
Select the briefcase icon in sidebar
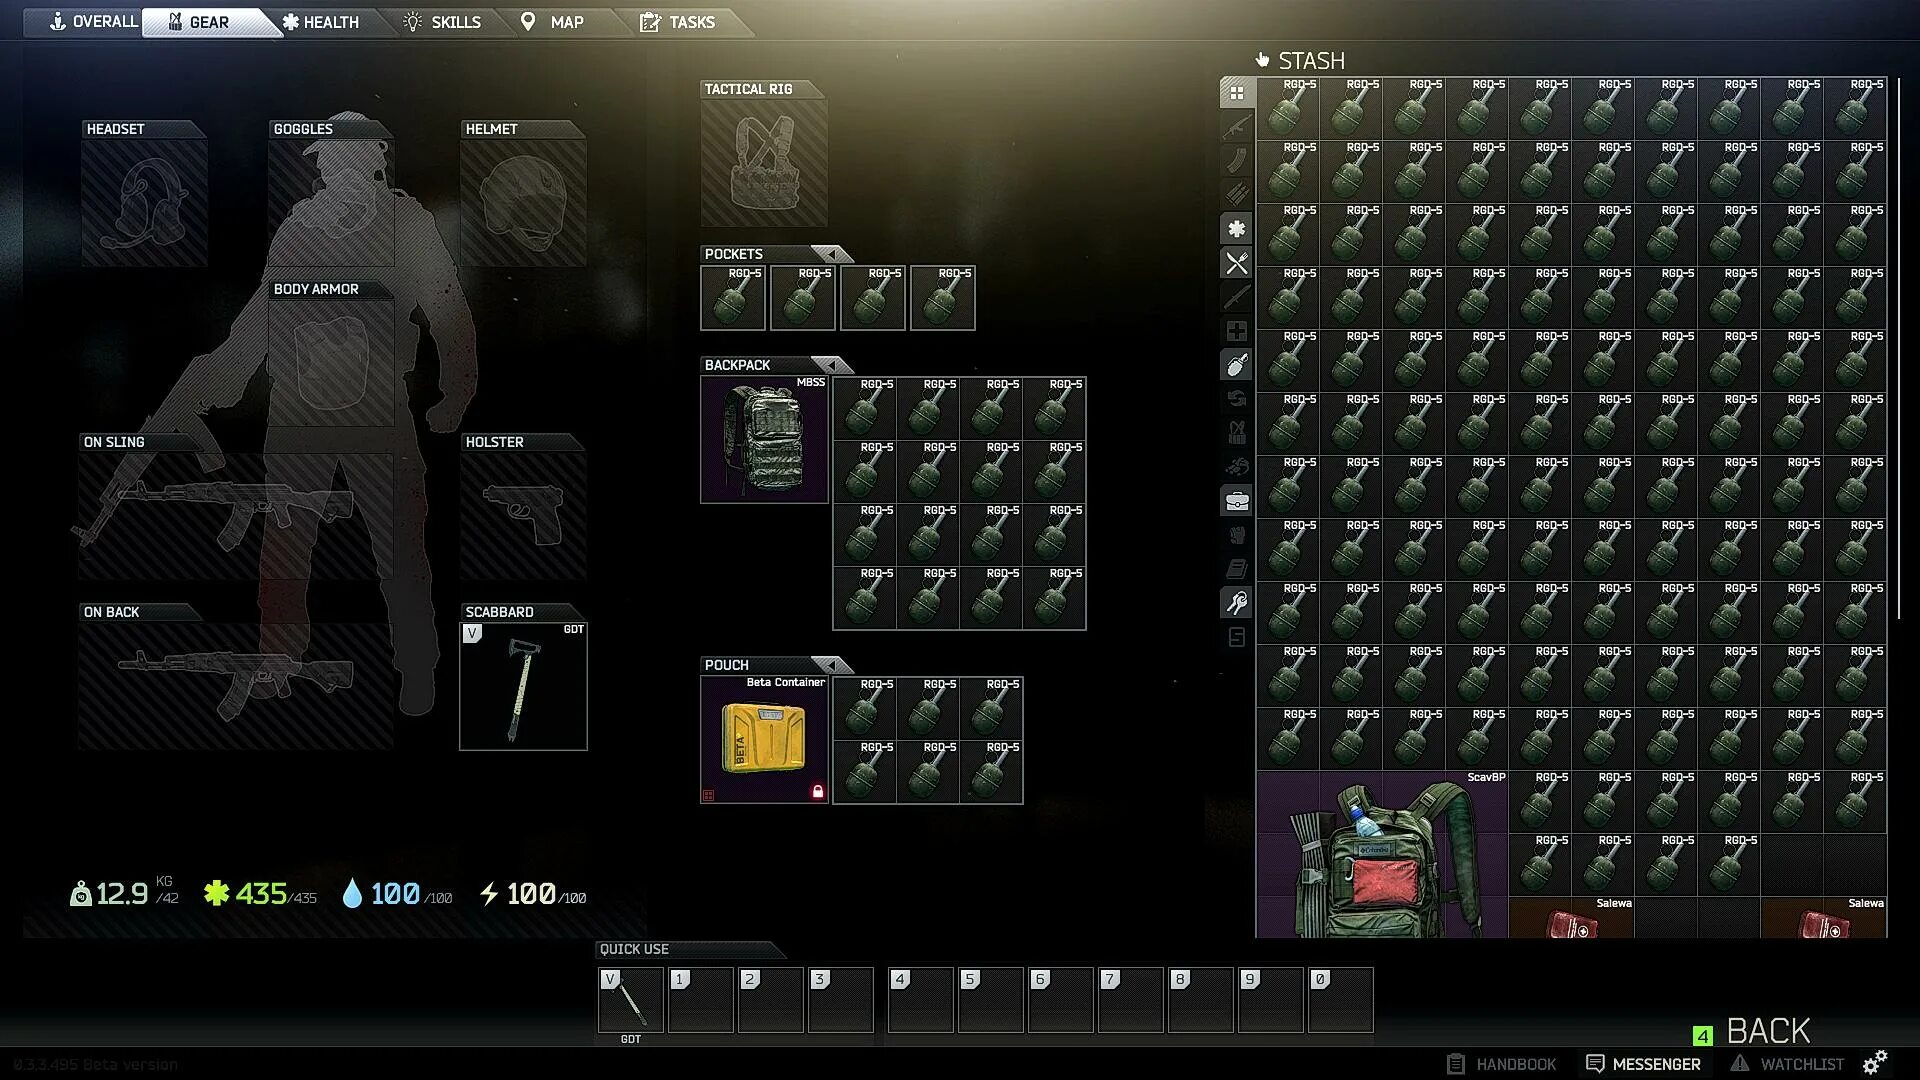(x=1236, y=501)
